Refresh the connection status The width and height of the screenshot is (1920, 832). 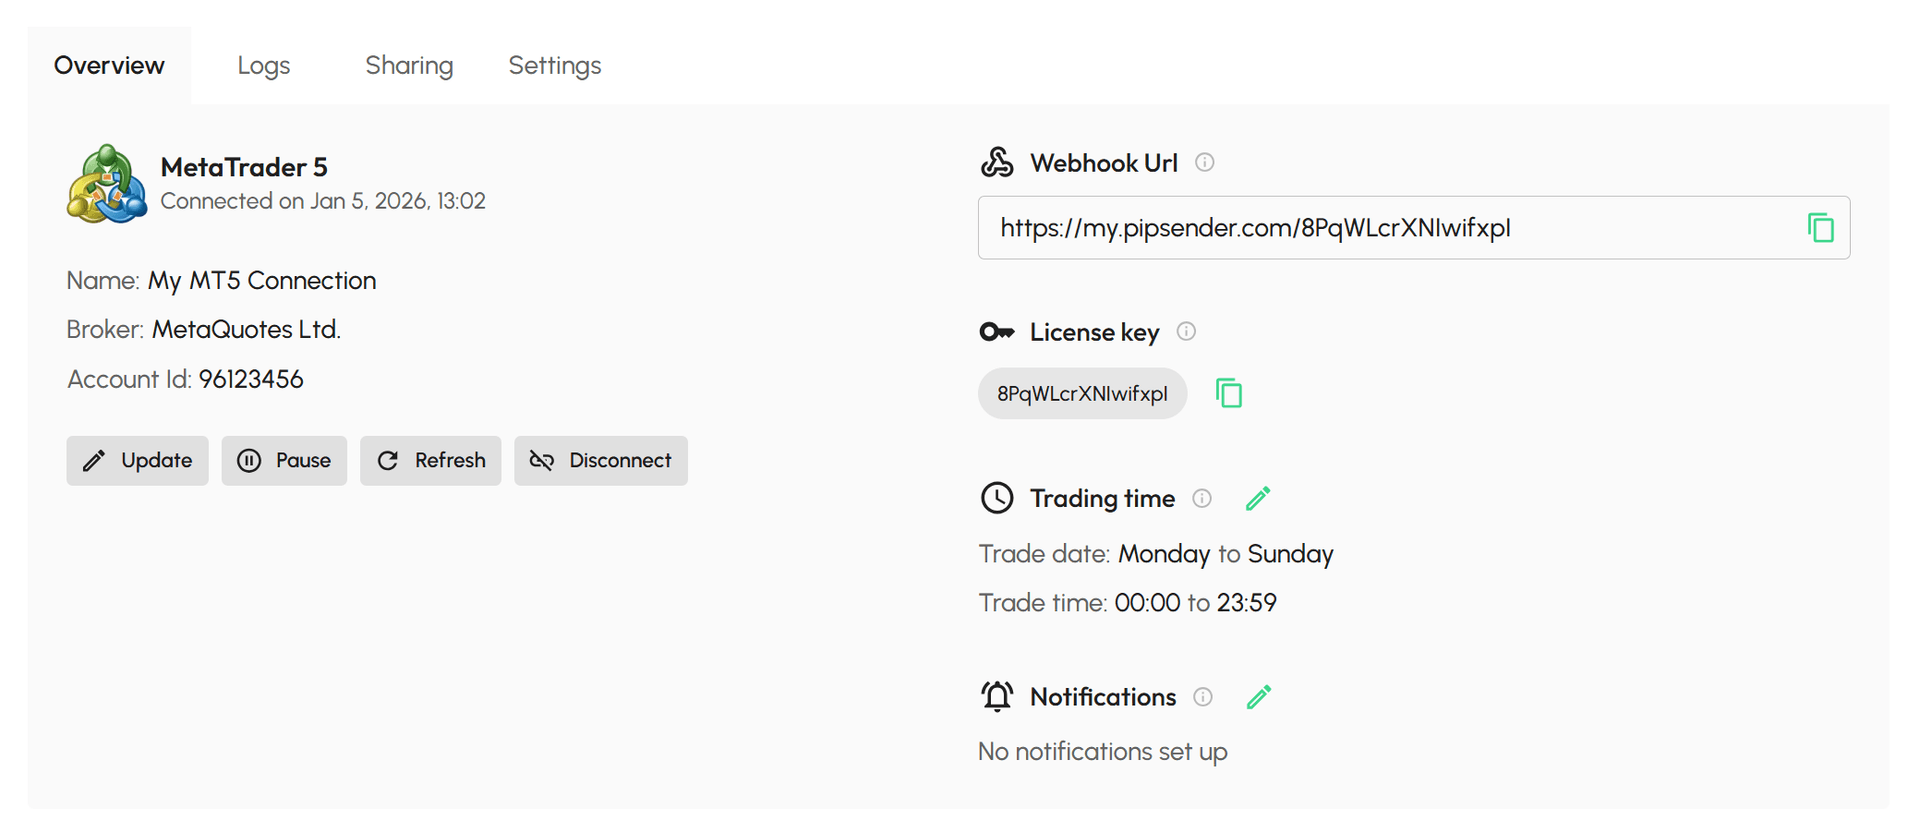point(431,461)
